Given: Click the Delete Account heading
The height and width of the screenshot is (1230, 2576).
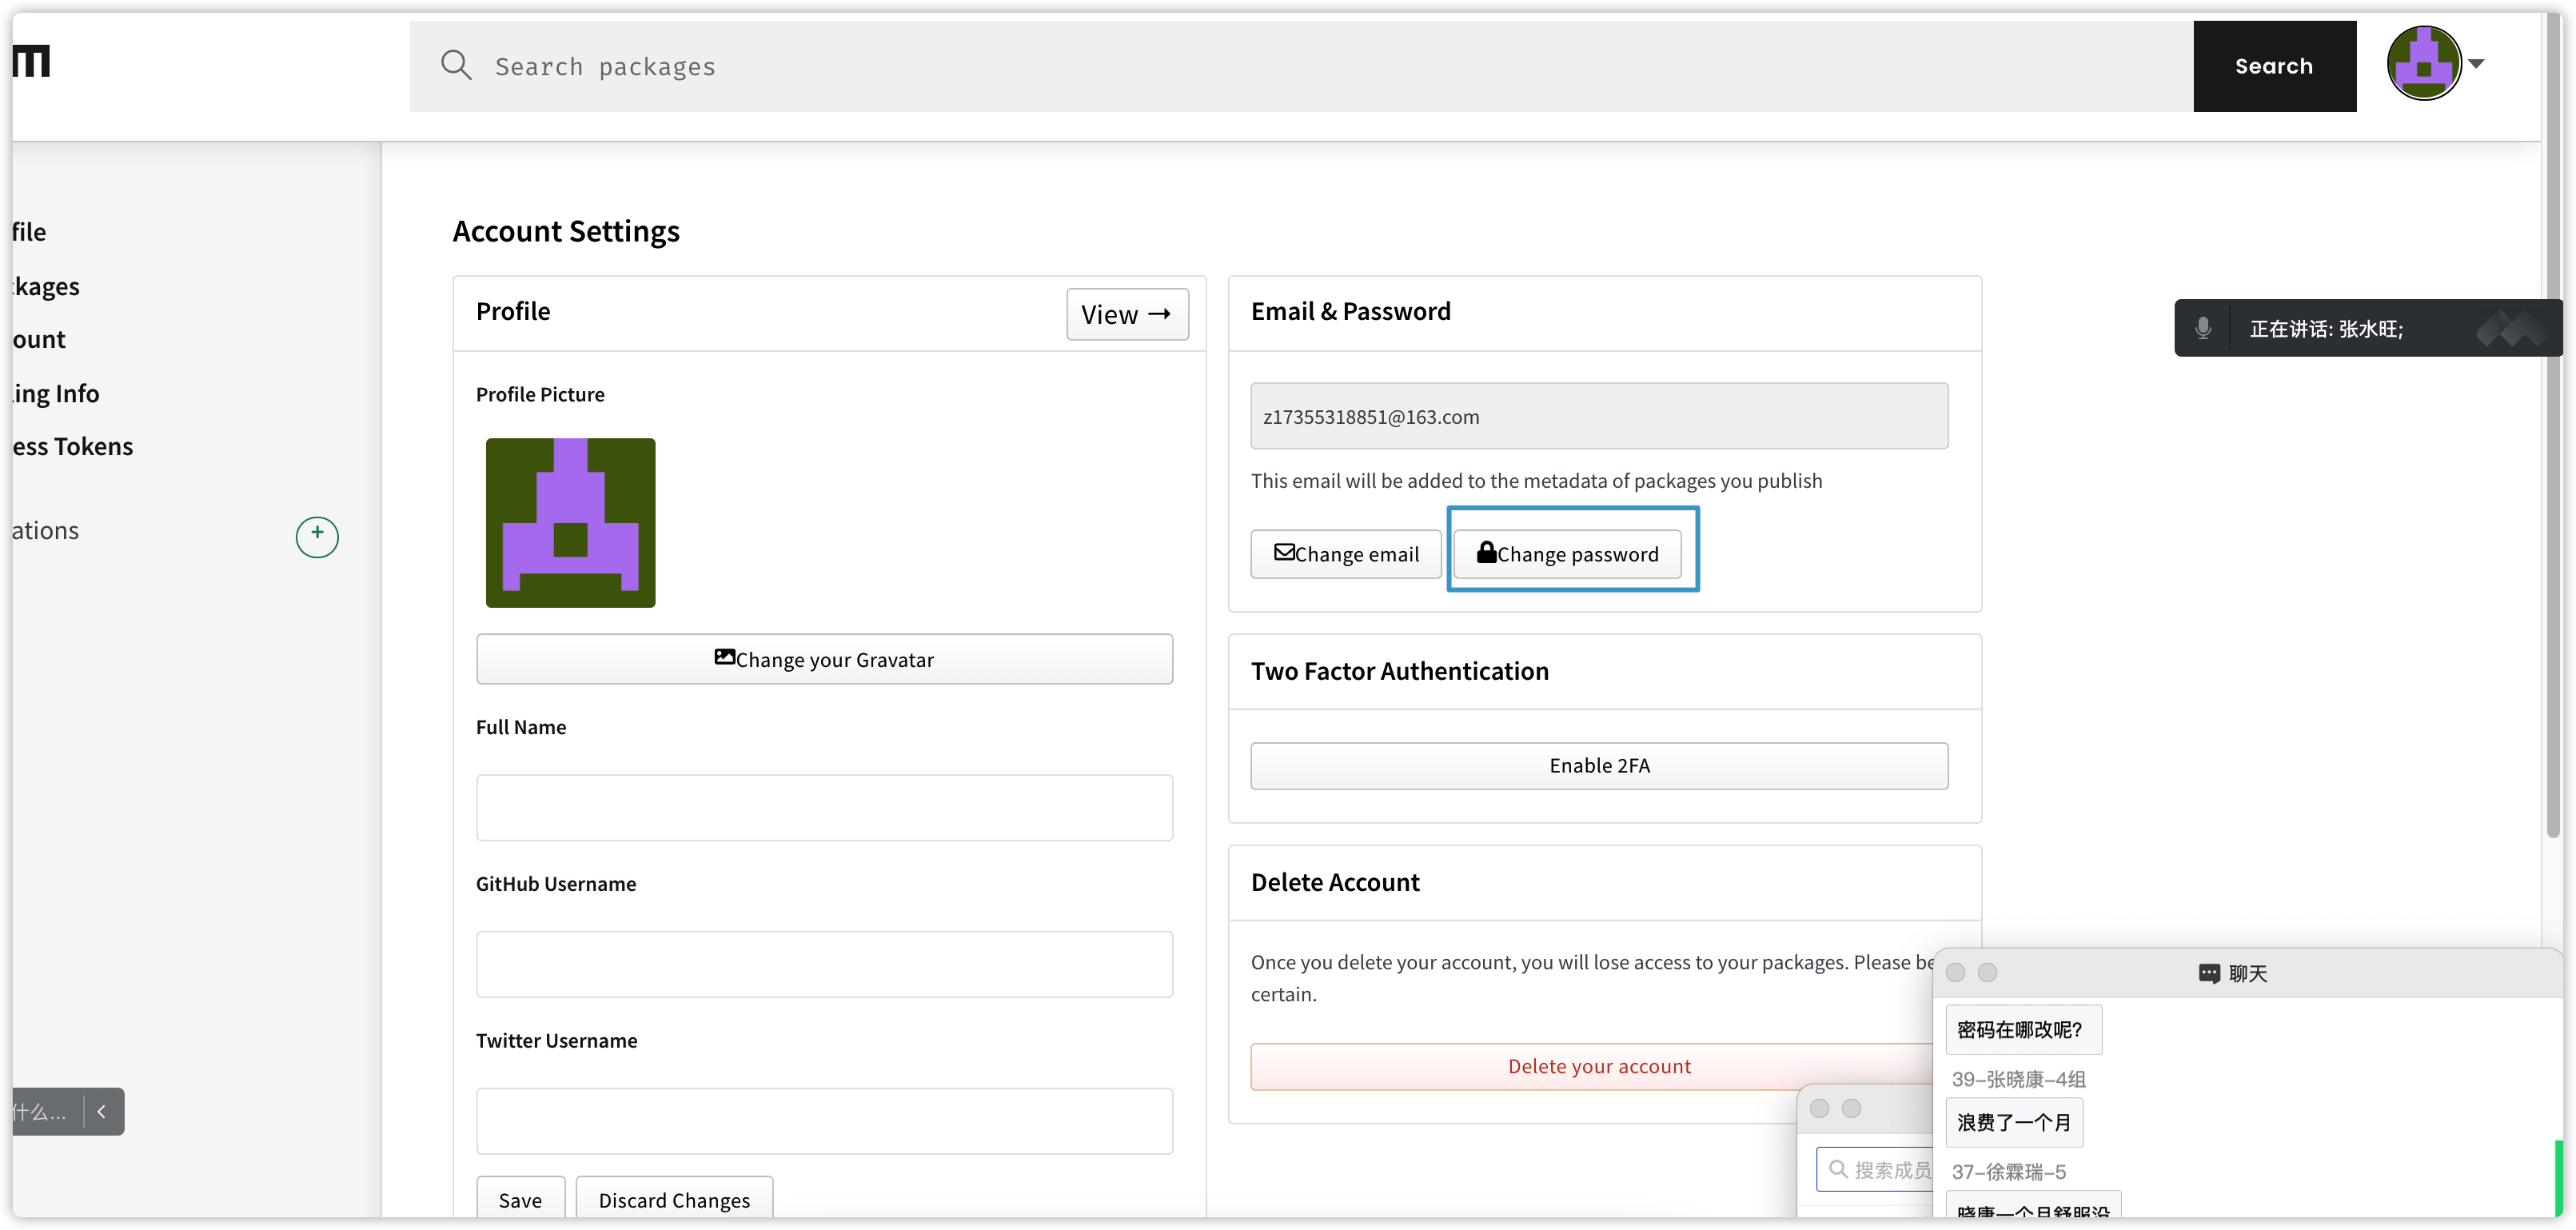Looking at the screenshot, I should point(1335,882).
